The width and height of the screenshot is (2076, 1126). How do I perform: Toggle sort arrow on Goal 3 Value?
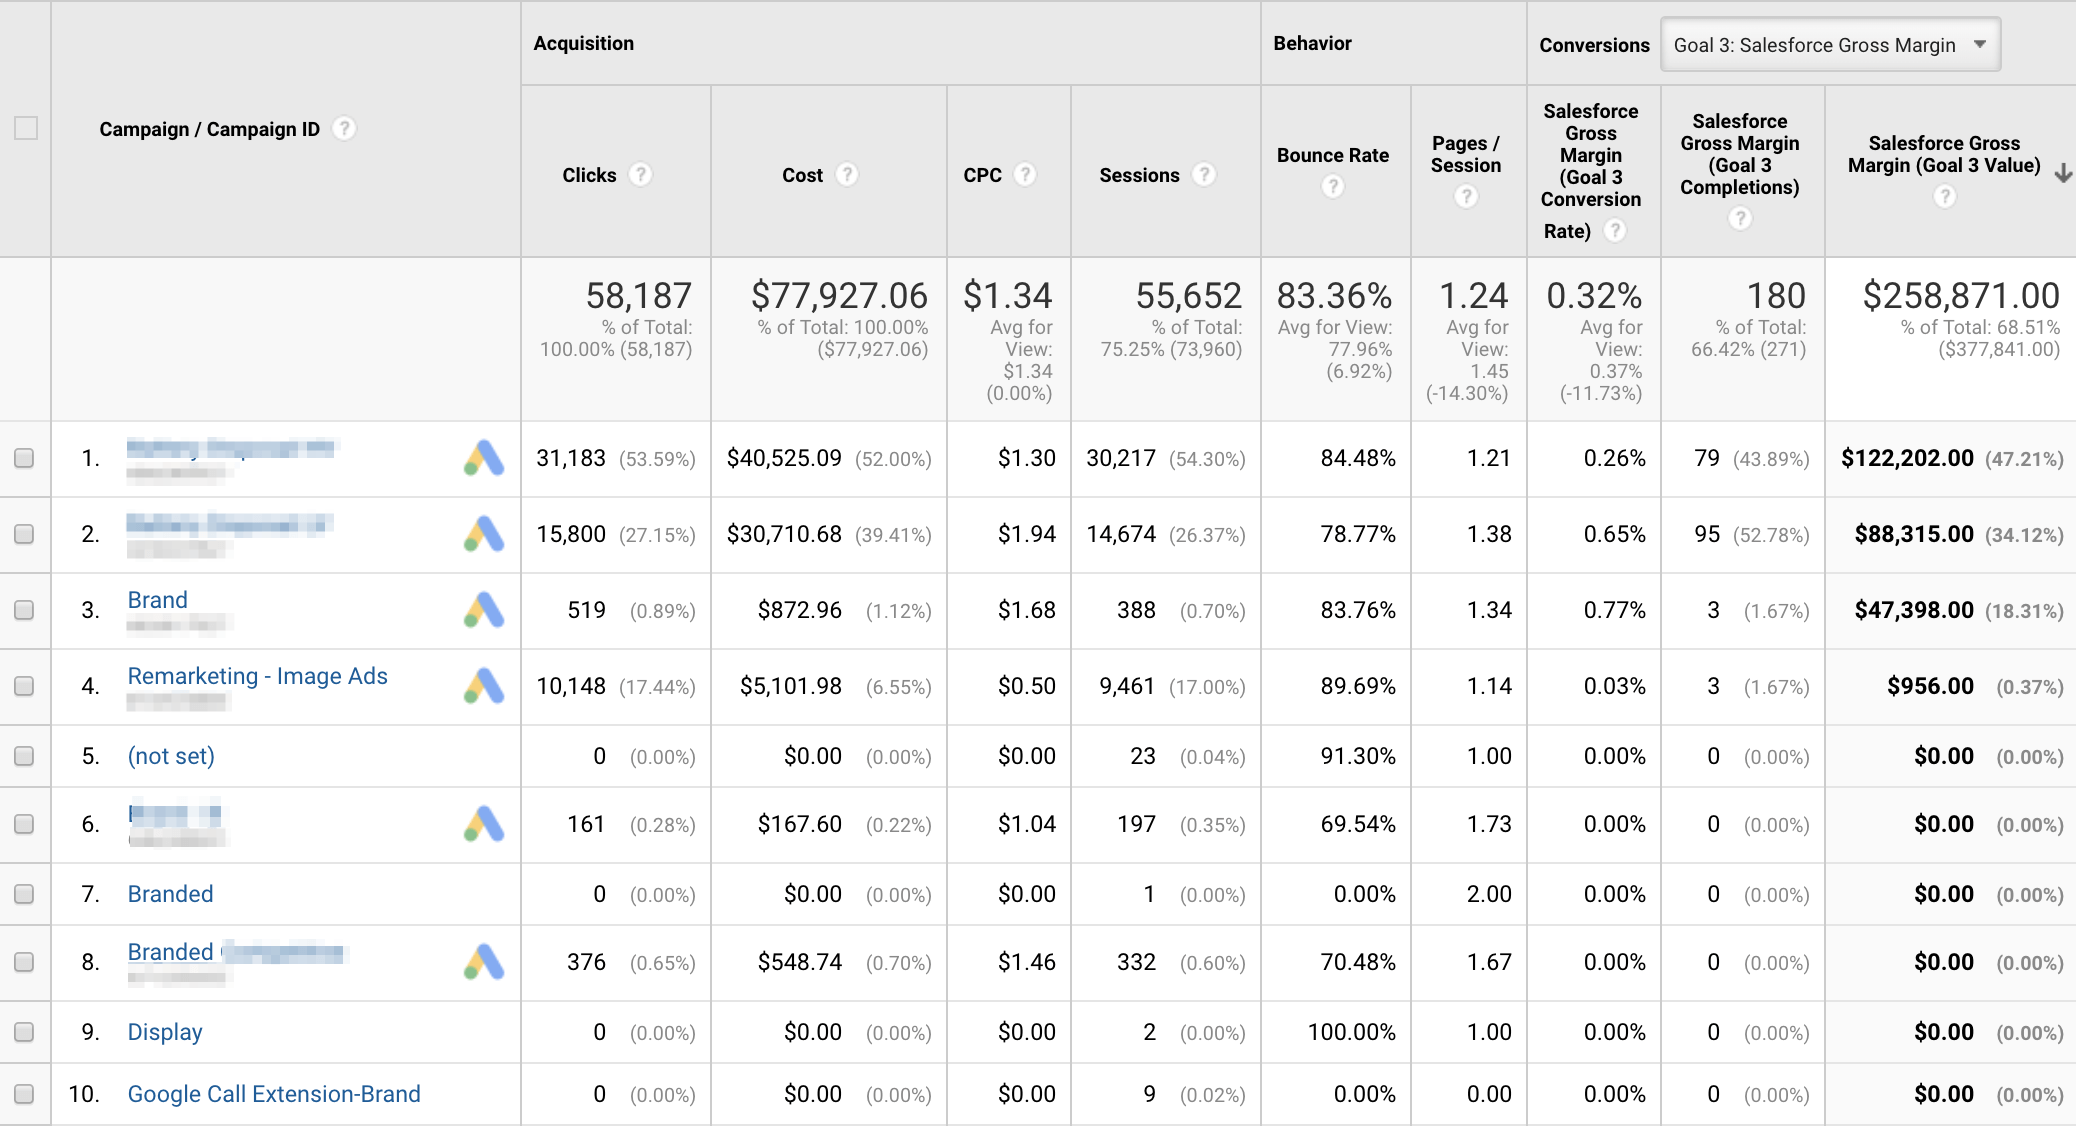click(x=2063, y=173)
